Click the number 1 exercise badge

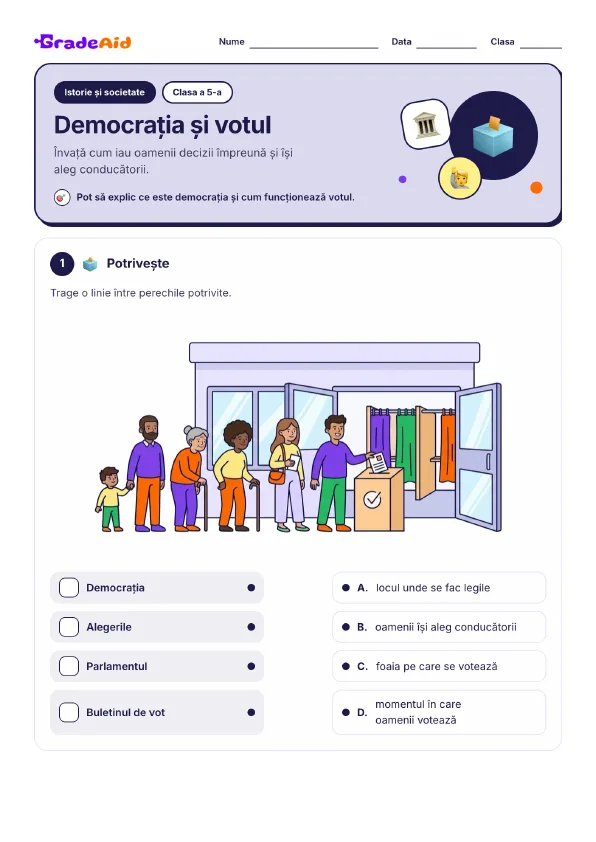point(62,264)
